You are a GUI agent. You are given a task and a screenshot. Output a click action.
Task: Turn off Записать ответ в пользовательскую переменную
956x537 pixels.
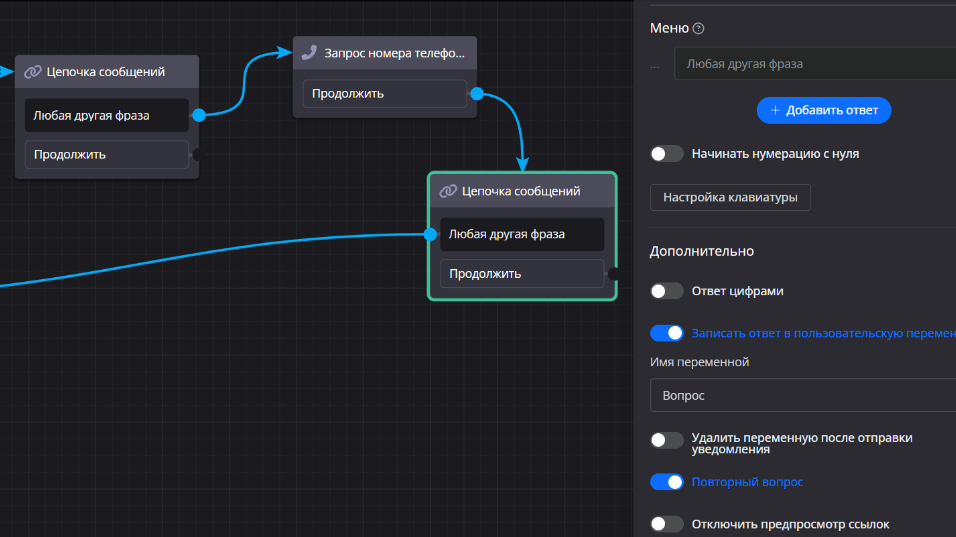point(667,333)
